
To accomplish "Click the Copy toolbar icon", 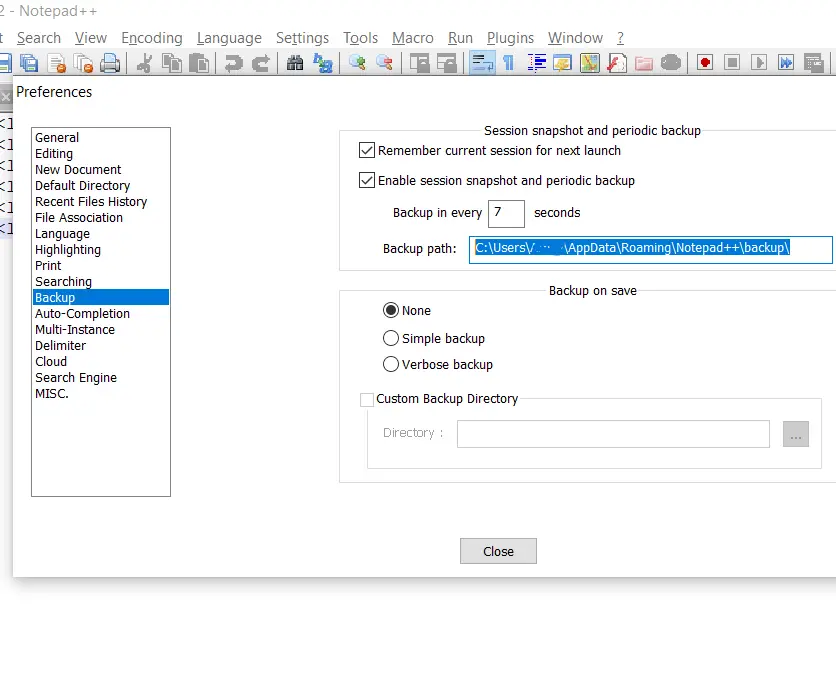I will point(172,63).
